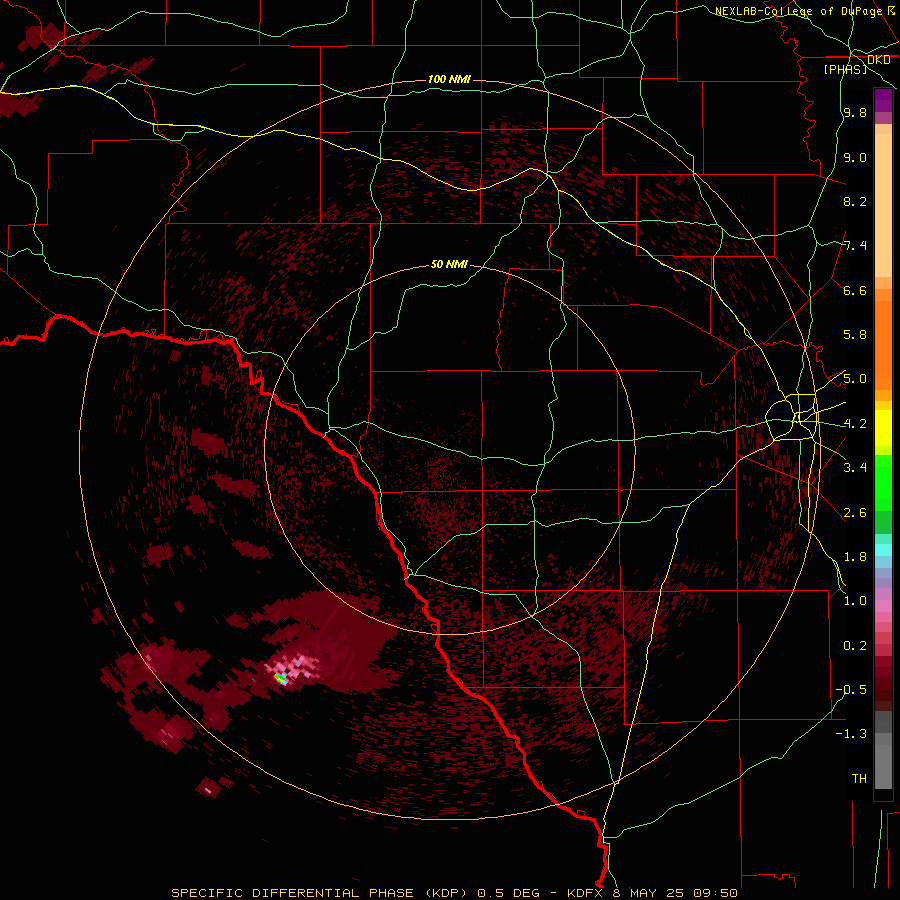
Task: Click the dark orange segment of the color bar
Action: pos(883,345)
